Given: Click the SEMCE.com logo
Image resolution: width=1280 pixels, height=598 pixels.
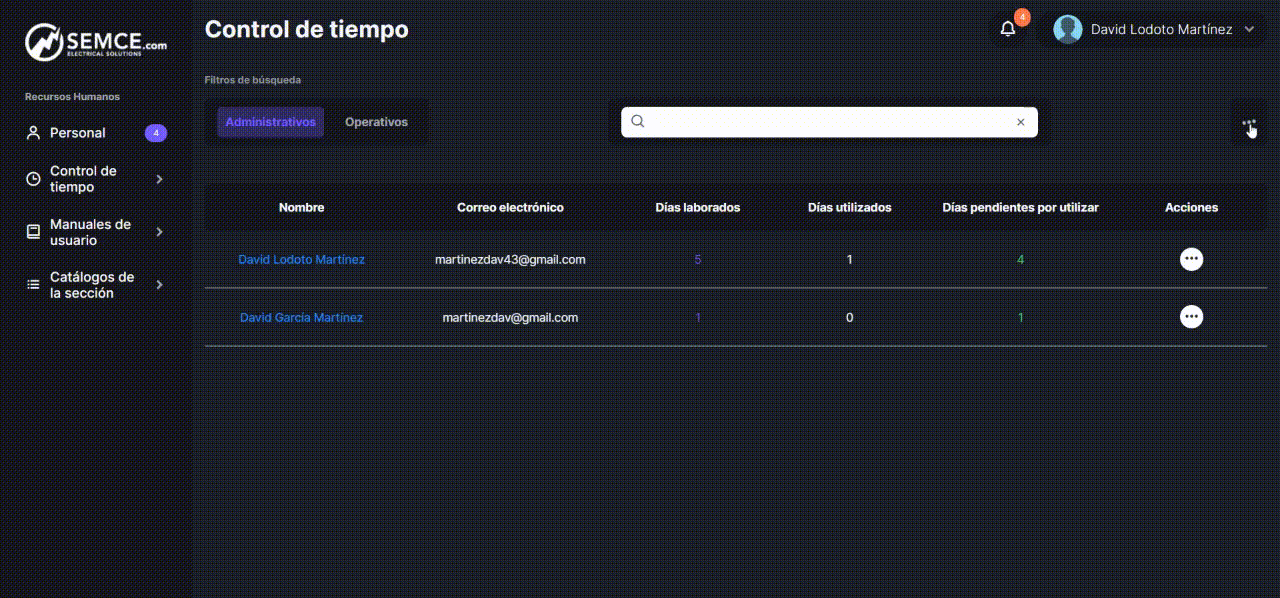Looking at the screenshot, I should [x=95, y=43].
